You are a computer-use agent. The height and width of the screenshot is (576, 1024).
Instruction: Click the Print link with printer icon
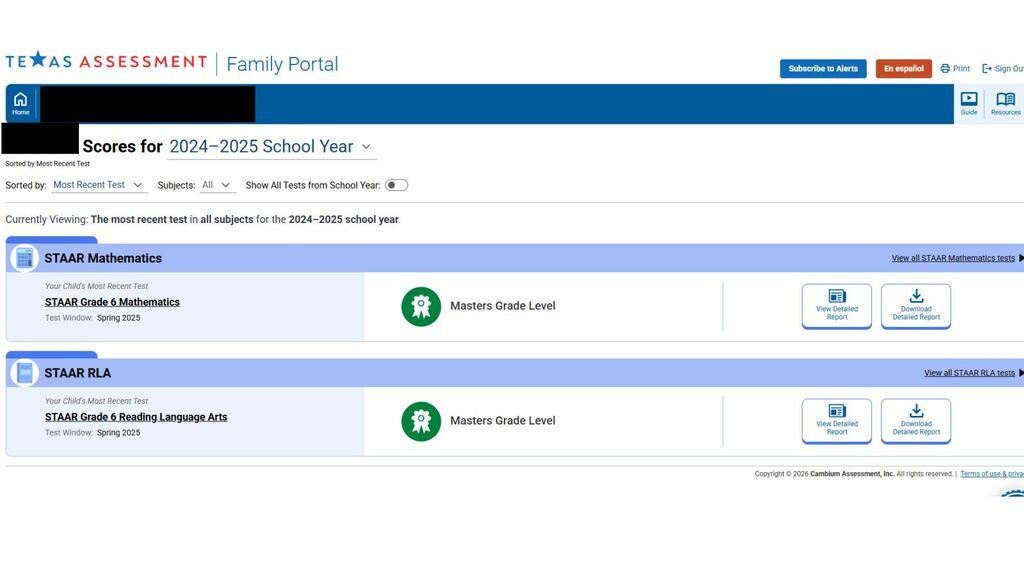(955, 69)
